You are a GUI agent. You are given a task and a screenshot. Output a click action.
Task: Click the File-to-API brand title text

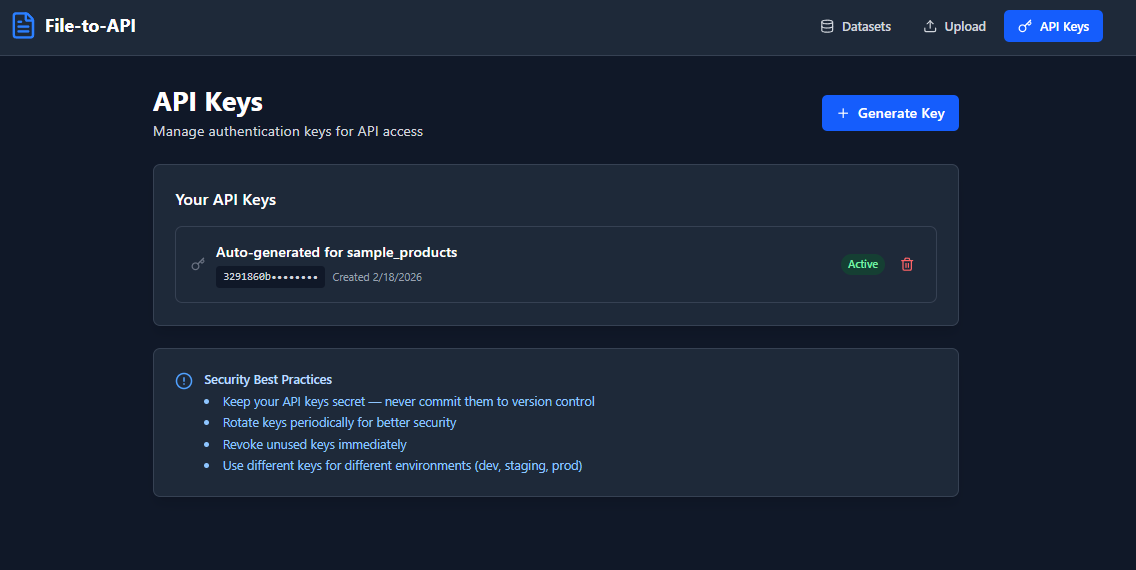click(x=90, y=26)
